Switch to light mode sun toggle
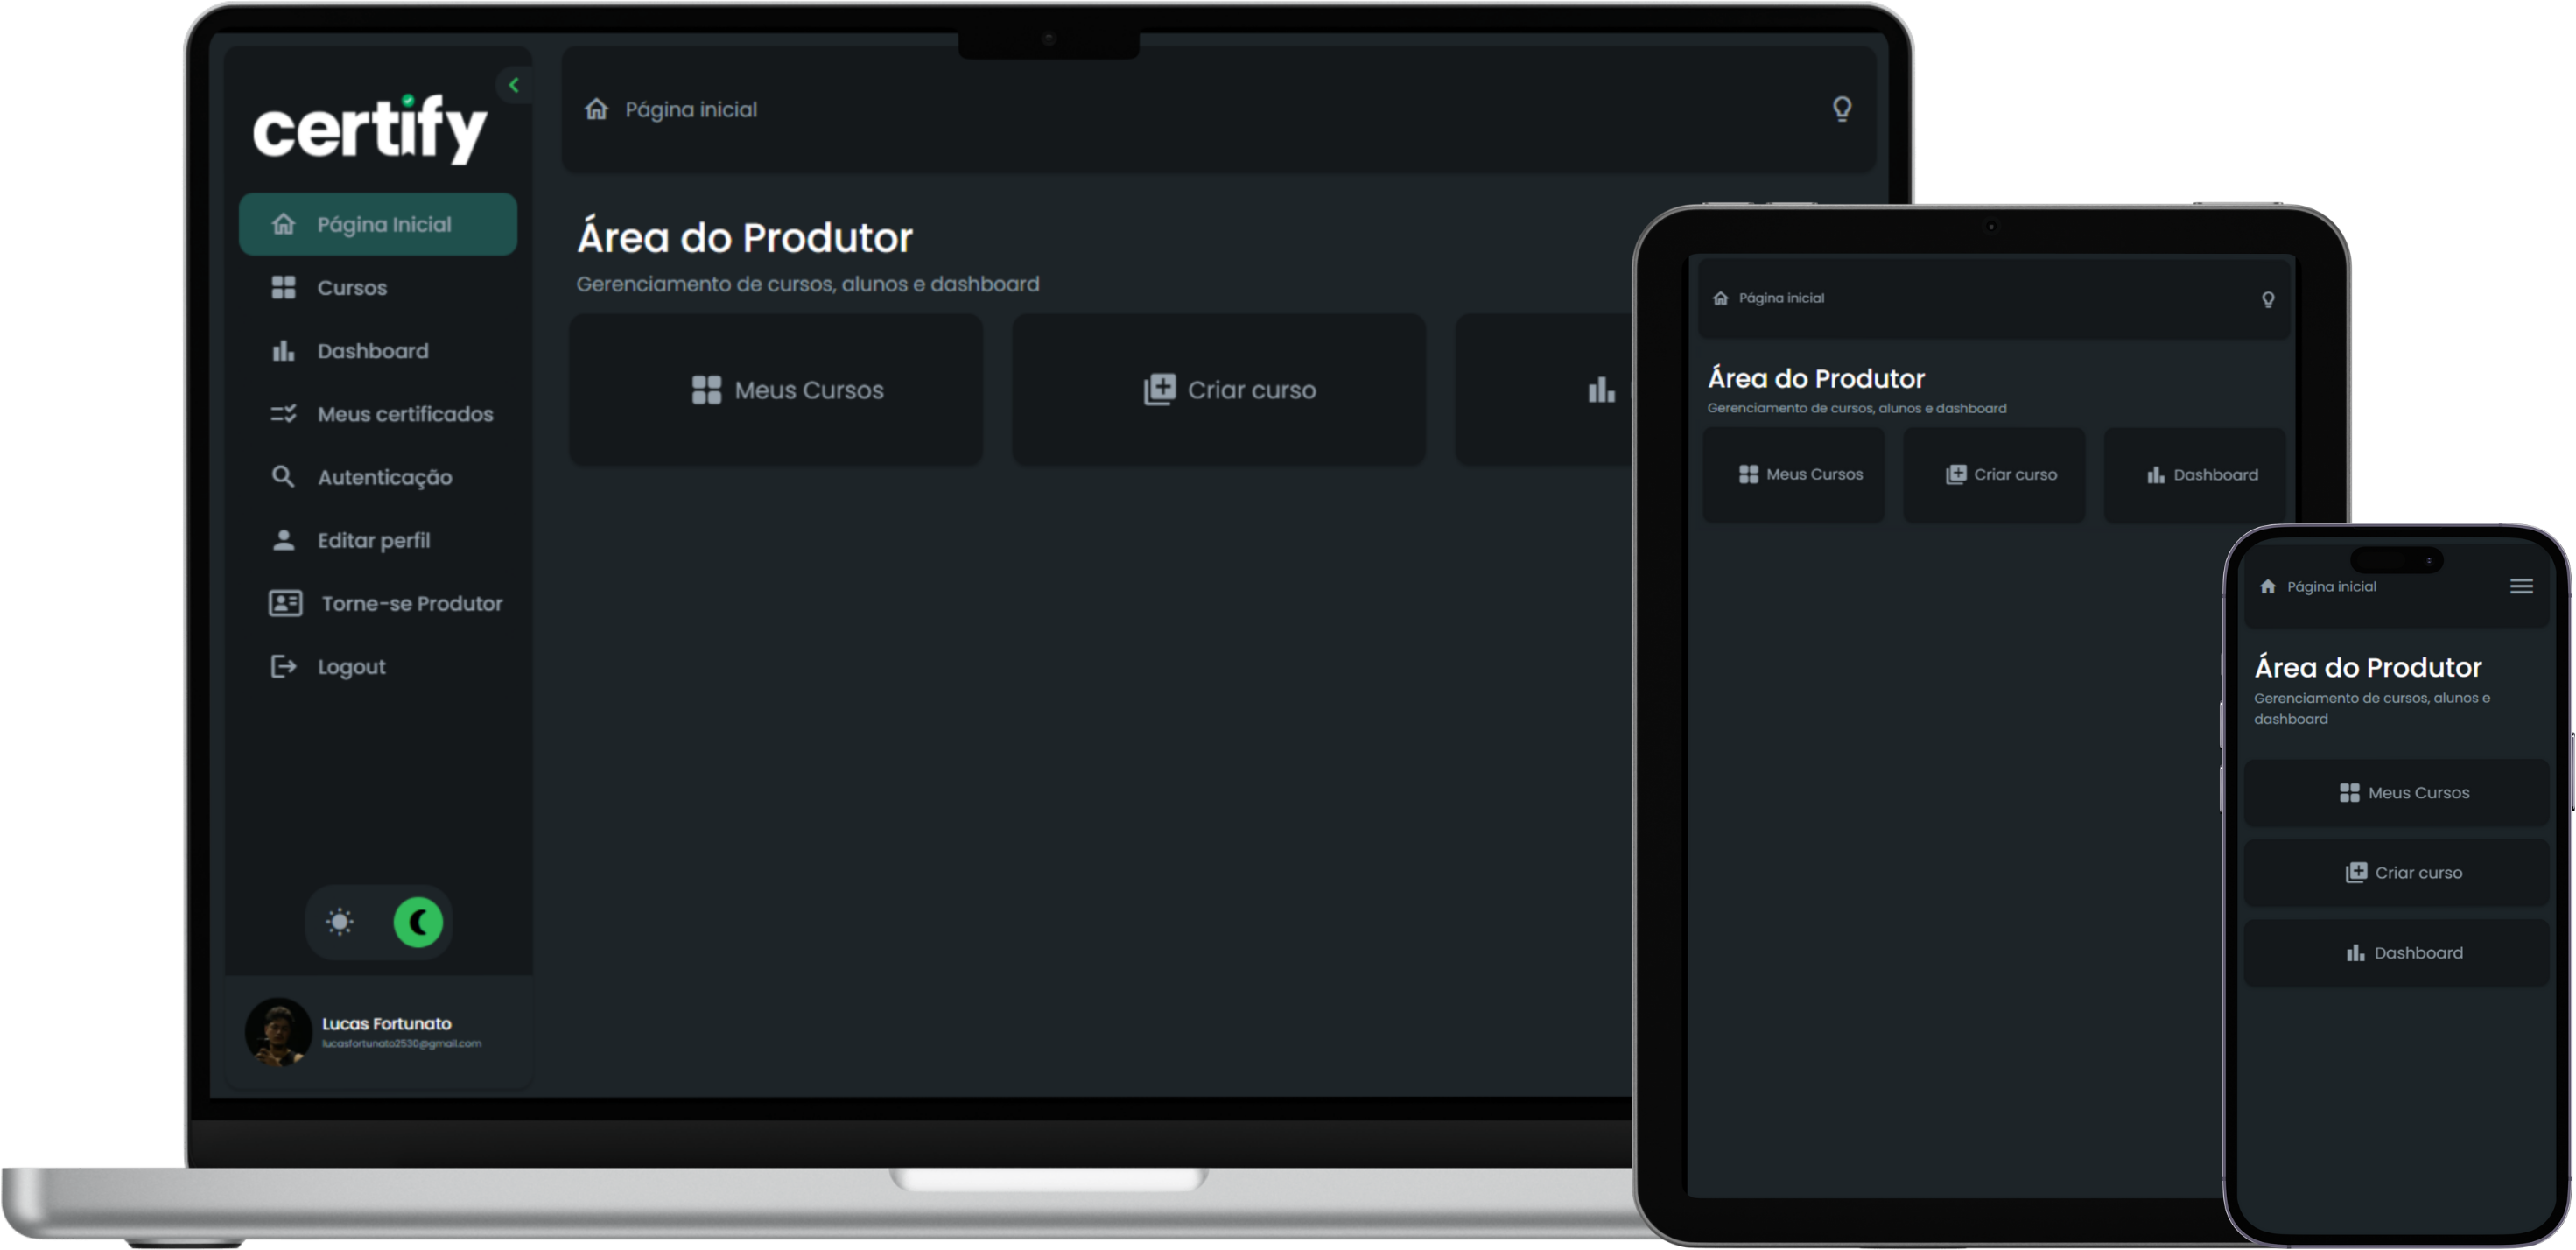 pos(340,922)
